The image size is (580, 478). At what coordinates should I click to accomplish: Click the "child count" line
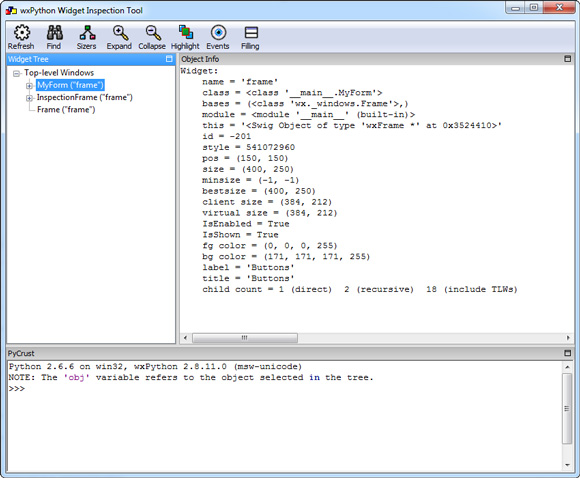point(360,289)
